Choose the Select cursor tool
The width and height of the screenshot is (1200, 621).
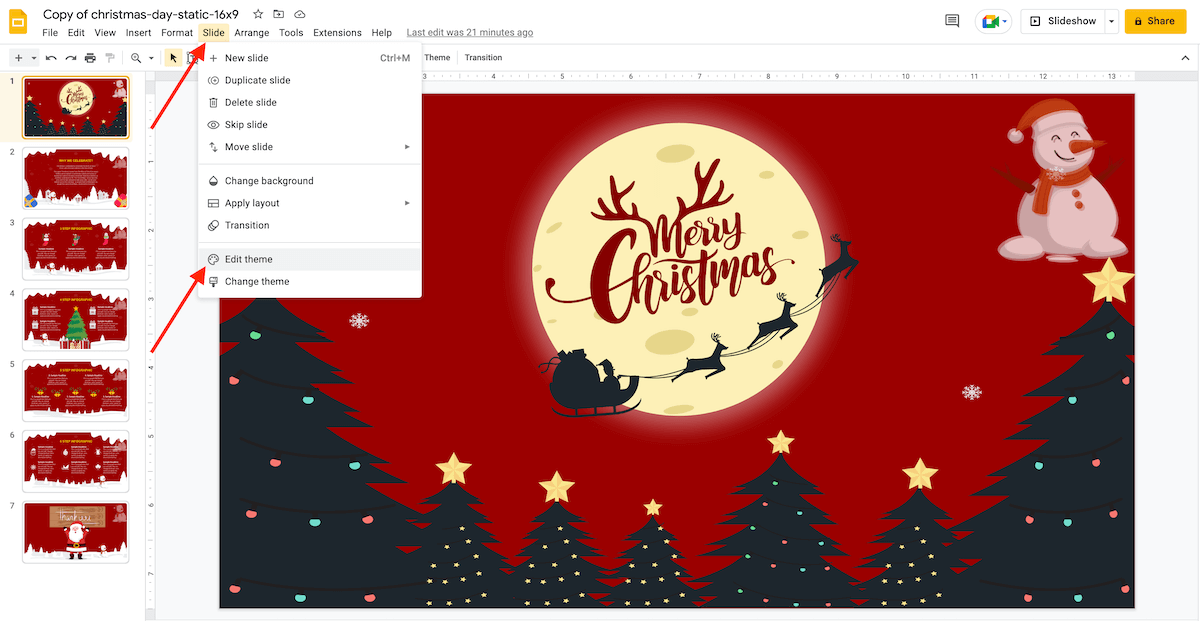point(173,58)
